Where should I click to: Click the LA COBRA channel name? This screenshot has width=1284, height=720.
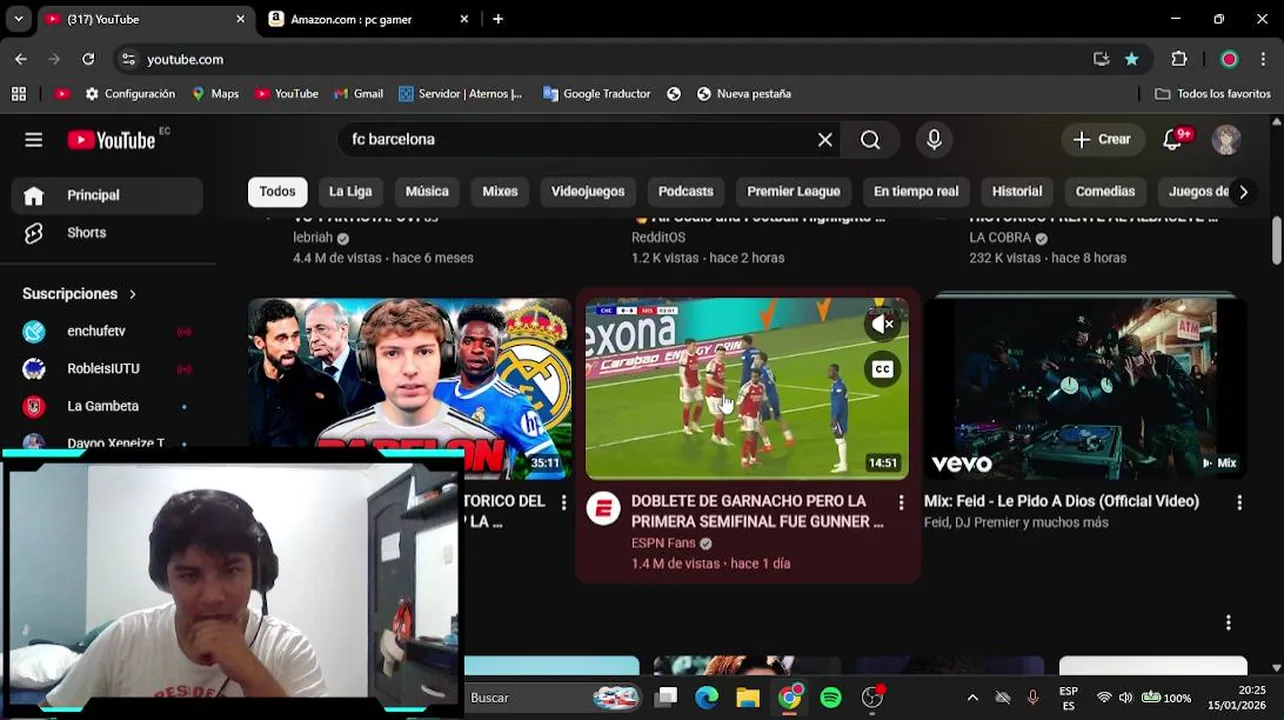tap(1000, 237)
